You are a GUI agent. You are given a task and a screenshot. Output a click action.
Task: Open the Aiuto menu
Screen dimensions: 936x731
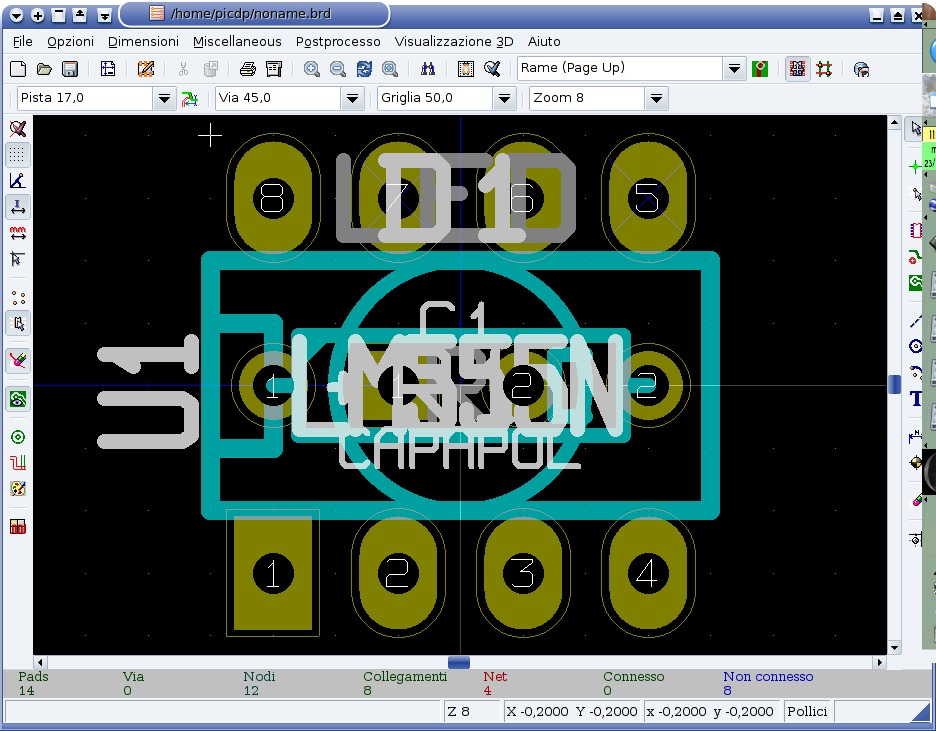pos(544,42)
